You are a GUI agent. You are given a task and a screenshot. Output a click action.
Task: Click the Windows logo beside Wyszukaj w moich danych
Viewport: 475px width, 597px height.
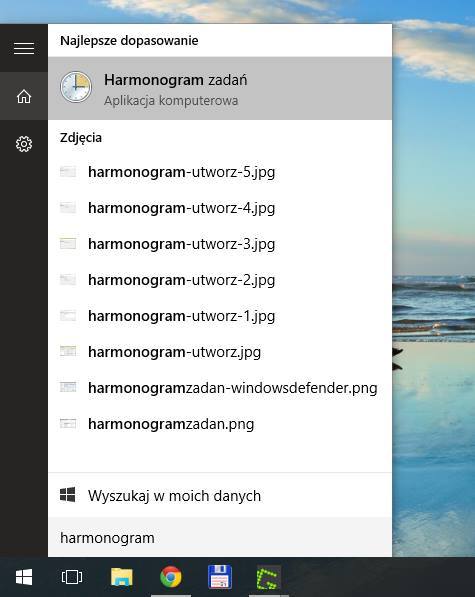[x=67, y=495]
